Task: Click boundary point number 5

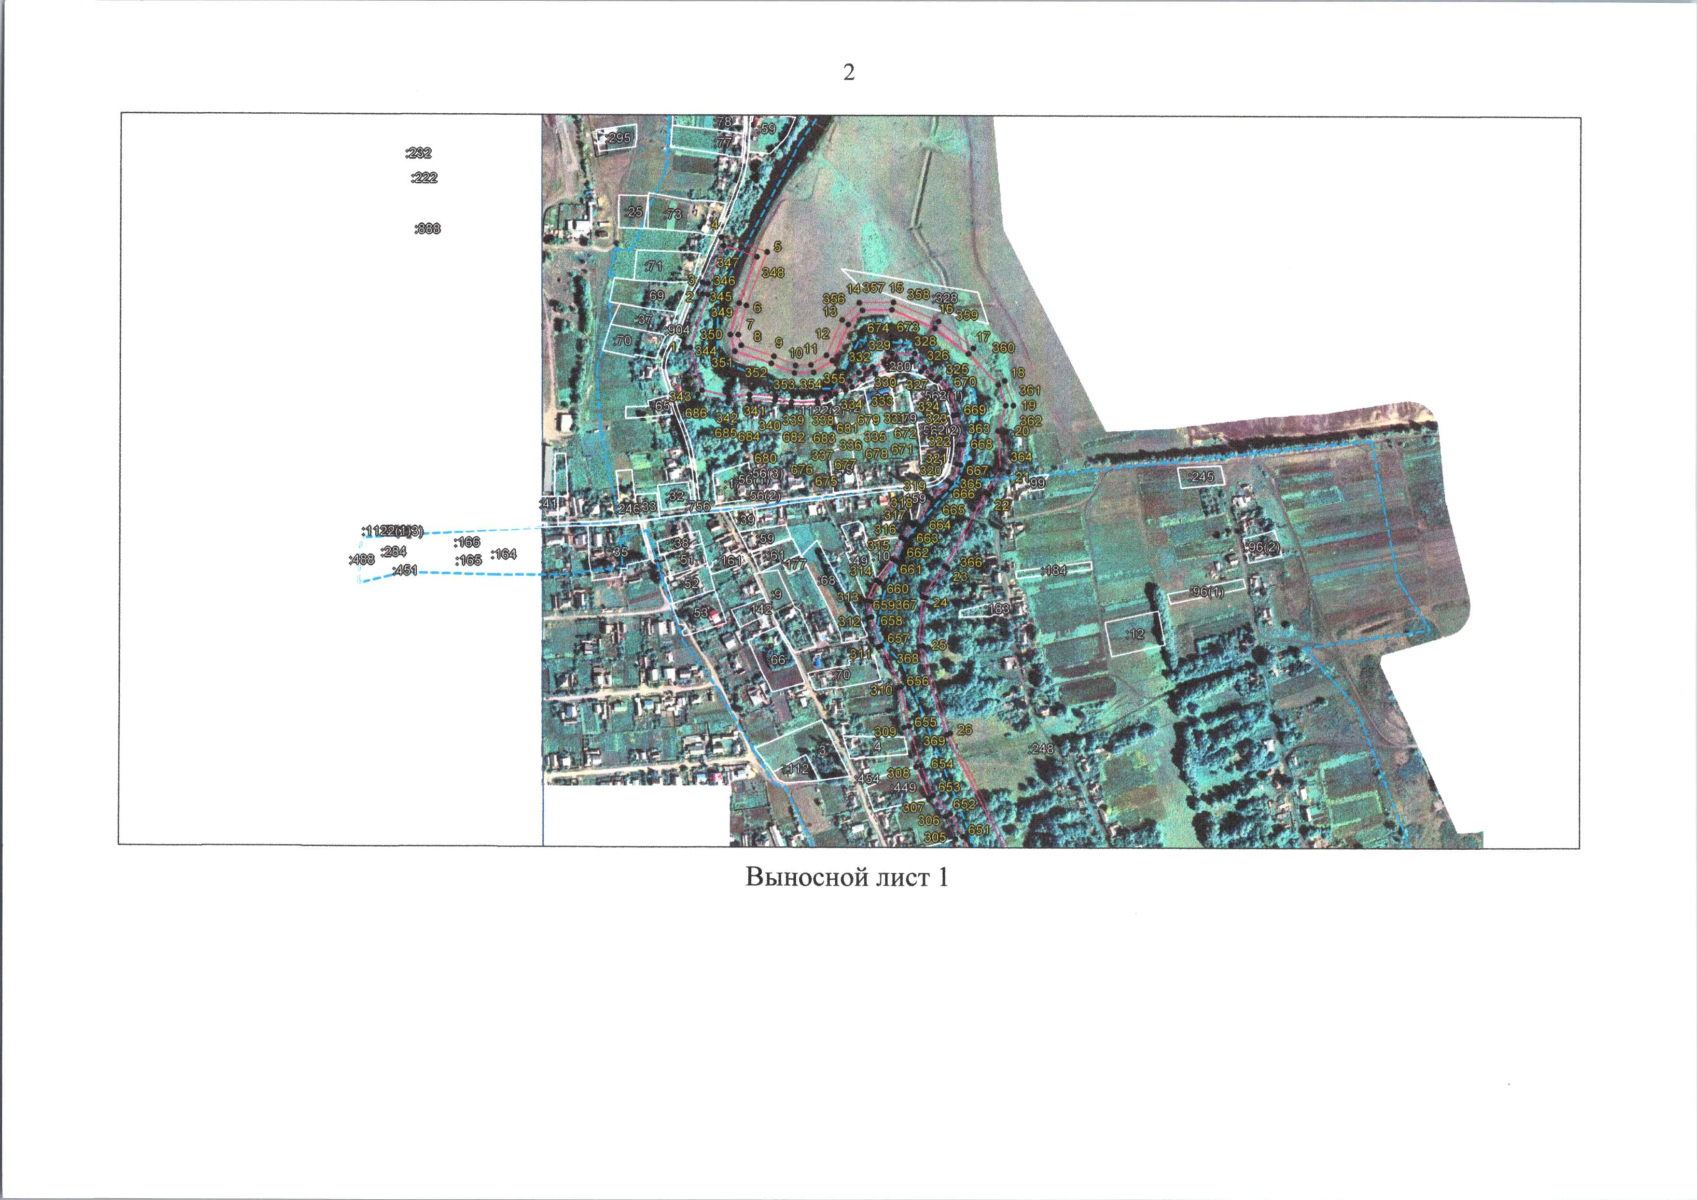Action: 777,246
